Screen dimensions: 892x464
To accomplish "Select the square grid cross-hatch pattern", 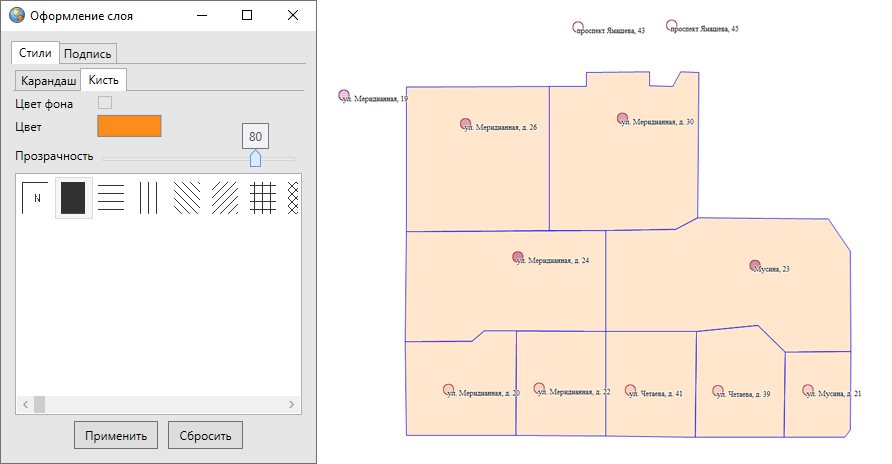I will [x=262, y=198].
